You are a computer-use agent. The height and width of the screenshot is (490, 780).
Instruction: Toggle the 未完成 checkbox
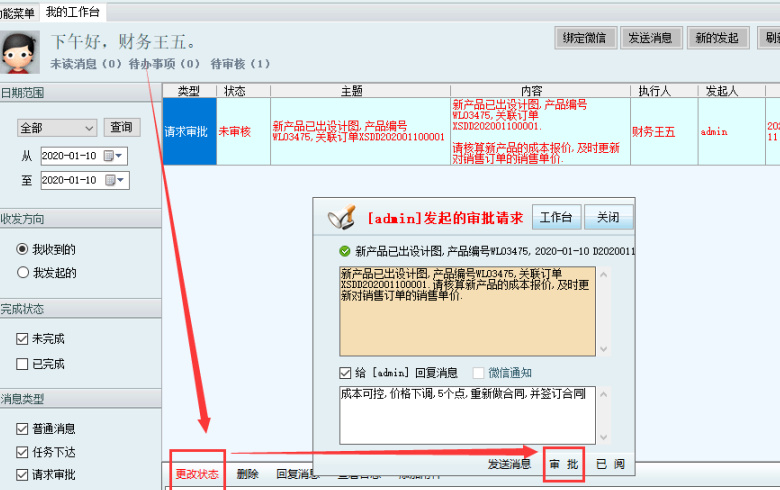[23, 339]
